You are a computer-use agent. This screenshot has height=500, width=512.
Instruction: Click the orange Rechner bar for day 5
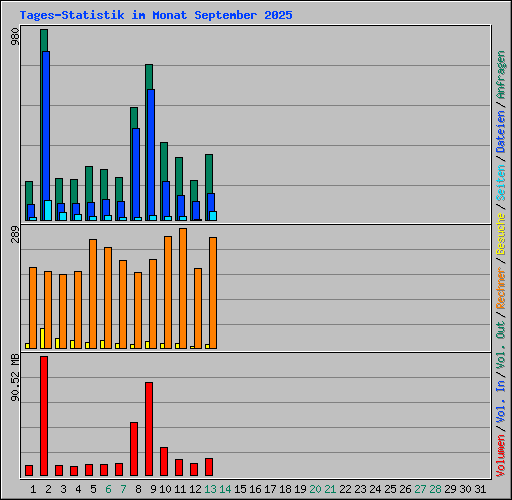[x=93, y=294]
